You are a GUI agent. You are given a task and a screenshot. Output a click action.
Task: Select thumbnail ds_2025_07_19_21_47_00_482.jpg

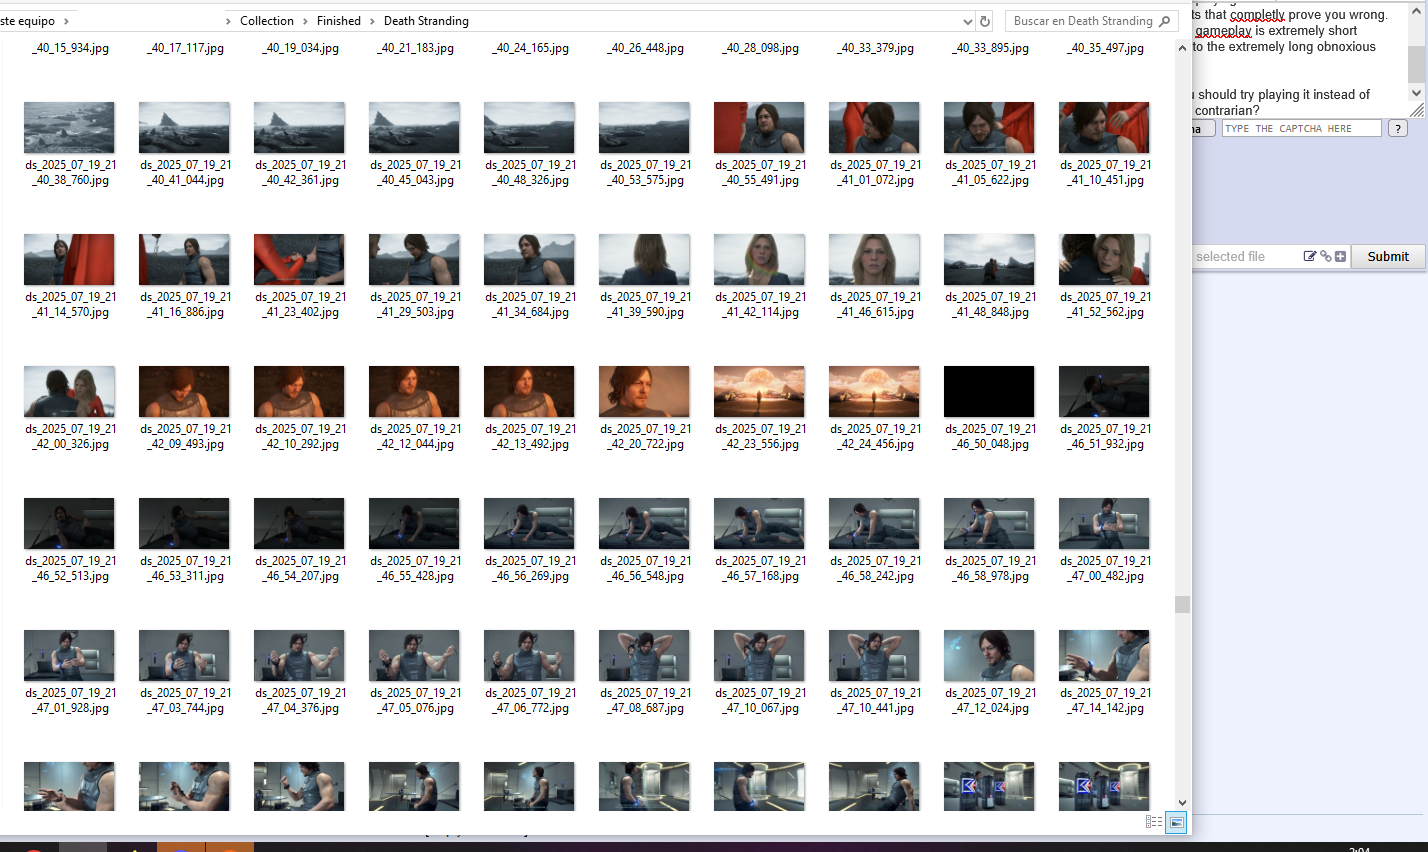1104,524
